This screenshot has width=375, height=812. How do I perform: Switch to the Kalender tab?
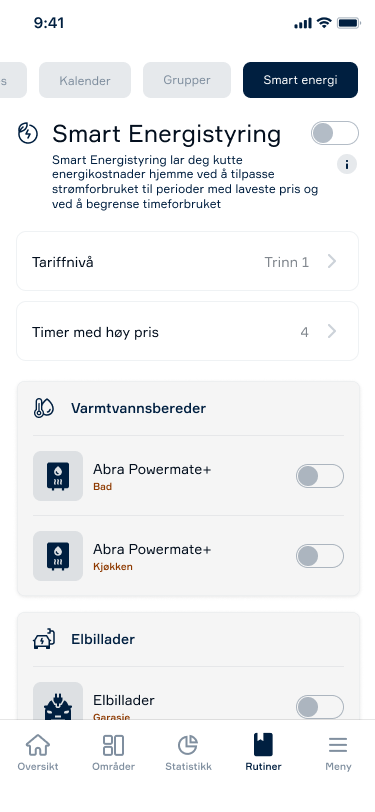tap(85, 80)
